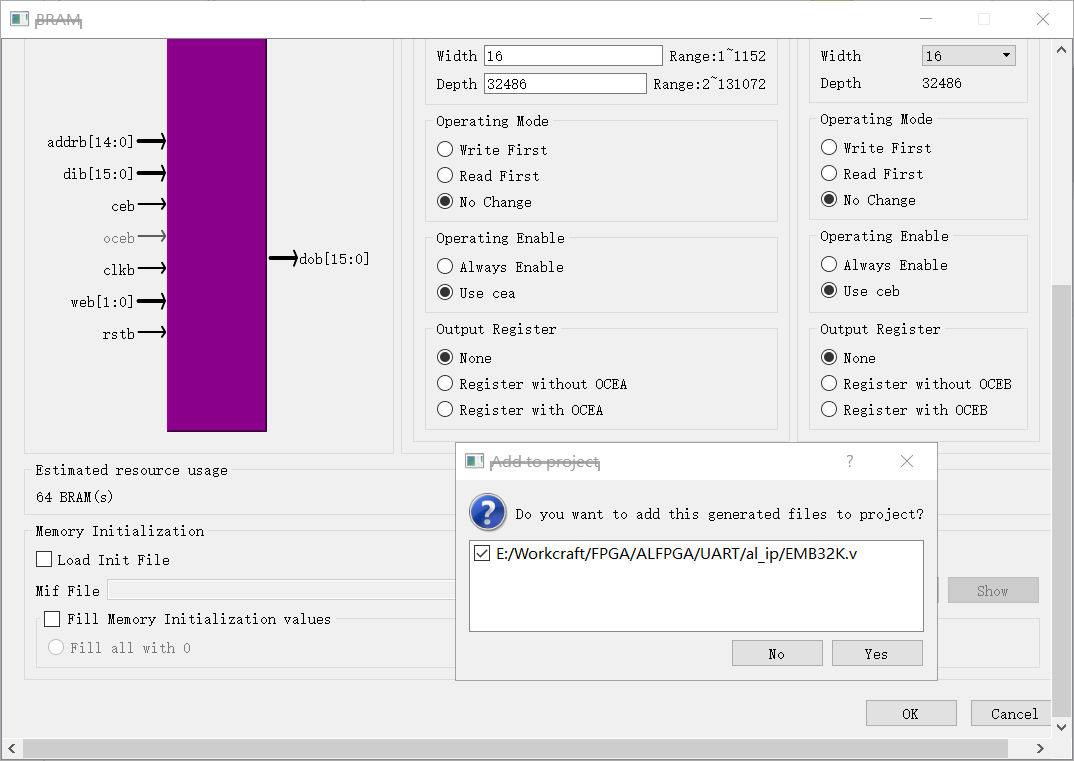This screenshot has height=761, width=1074.
Task: Click No in Add to project dialog
Action: tap(777, 653)
